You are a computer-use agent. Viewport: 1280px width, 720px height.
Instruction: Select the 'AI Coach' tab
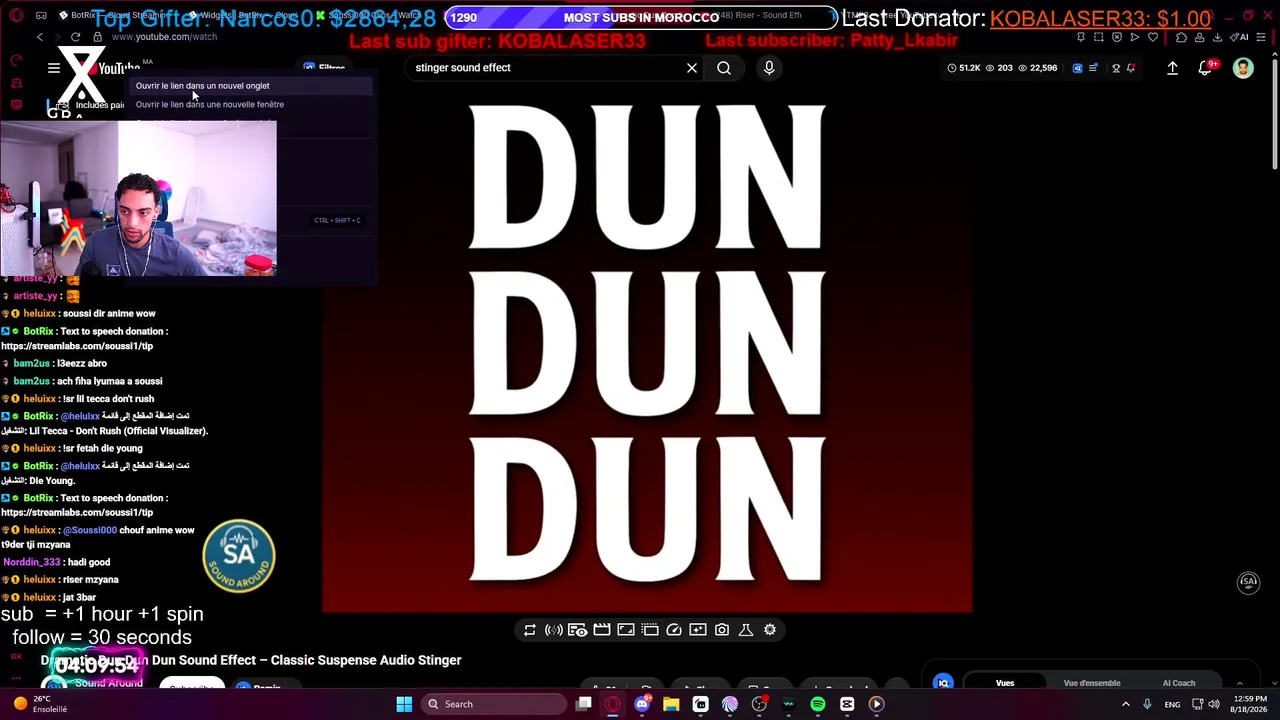1179,683
